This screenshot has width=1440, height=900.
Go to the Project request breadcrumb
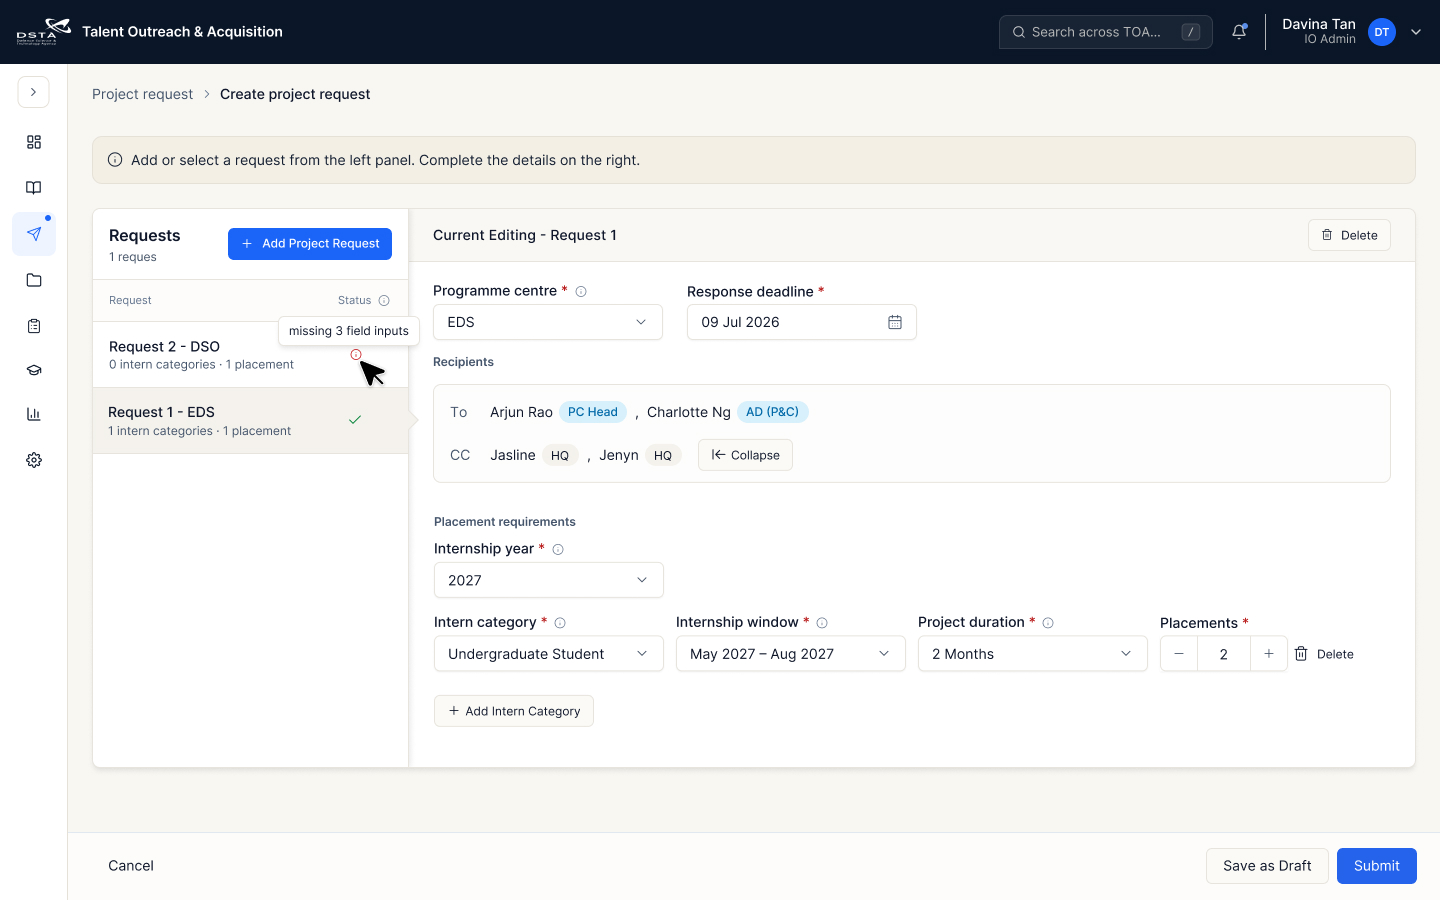(x=142, y=94)
